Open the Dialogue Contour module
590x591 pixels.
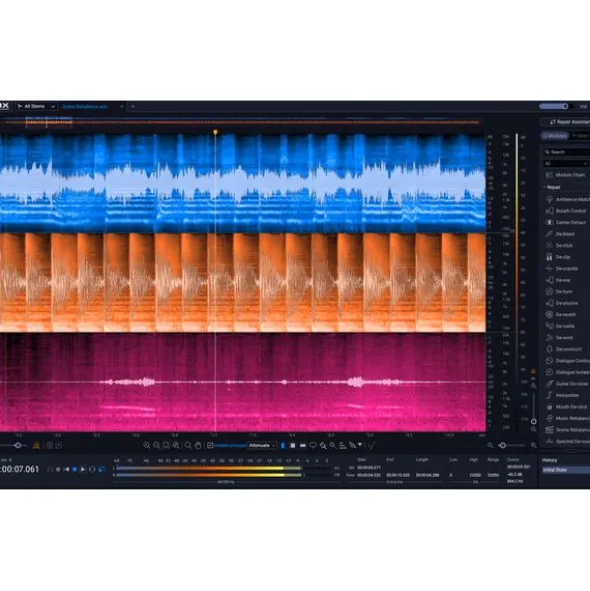(x=567, y=361)
